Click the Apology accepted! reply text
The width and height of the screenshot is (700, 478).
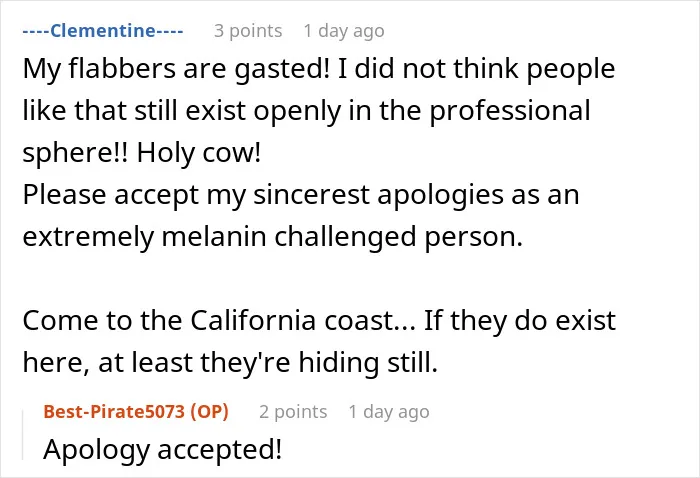[162, 449]
